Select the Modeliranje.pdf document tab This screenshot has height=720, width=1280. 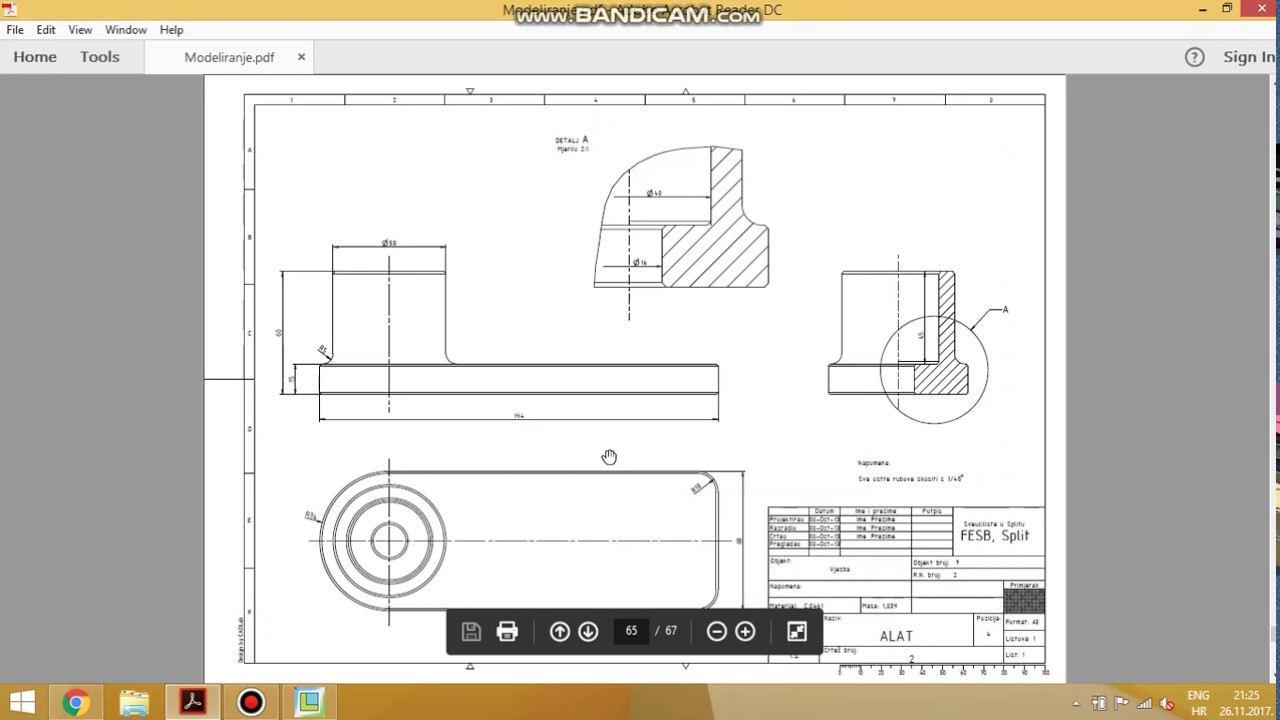pyautogui.click(x=229, y=57)
